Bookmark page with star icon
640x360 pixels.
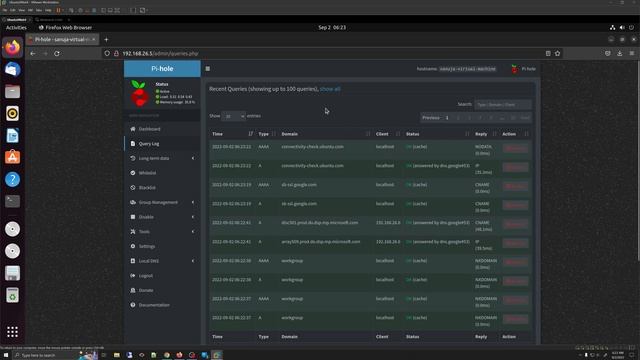pos(558,53)
